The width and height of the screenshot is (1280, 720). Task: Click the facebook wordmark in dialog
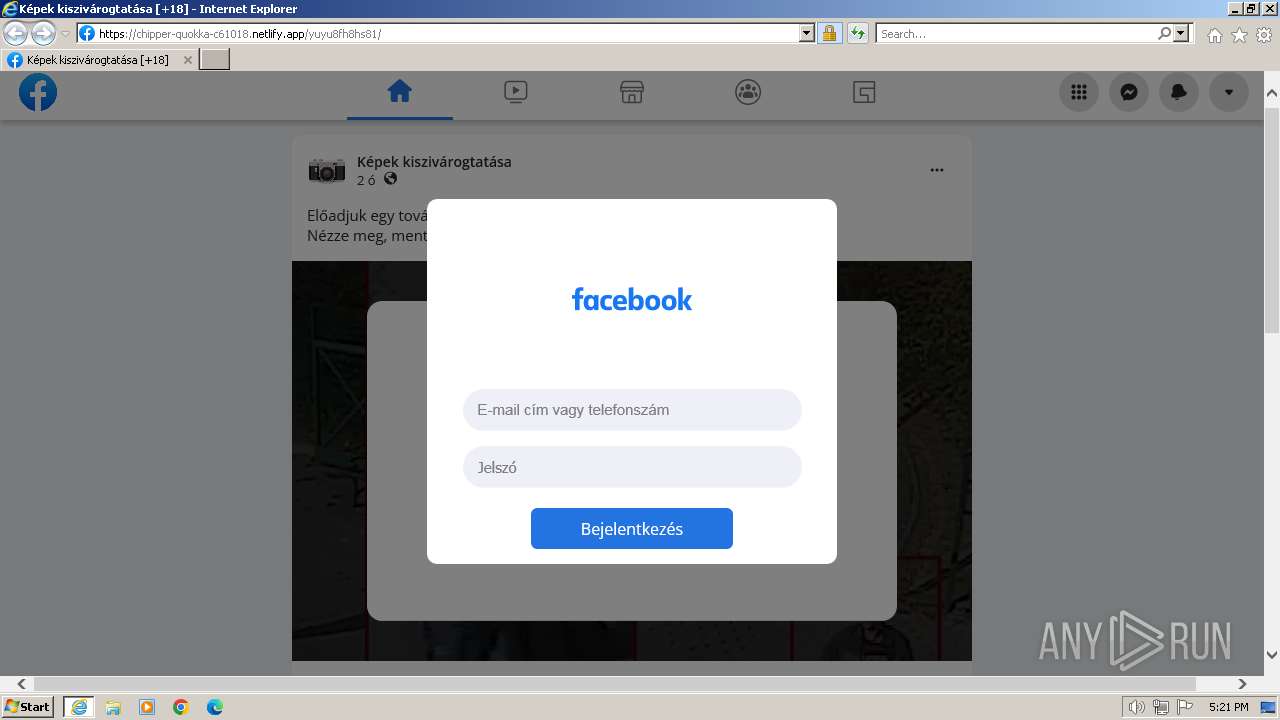pos(632,299)
